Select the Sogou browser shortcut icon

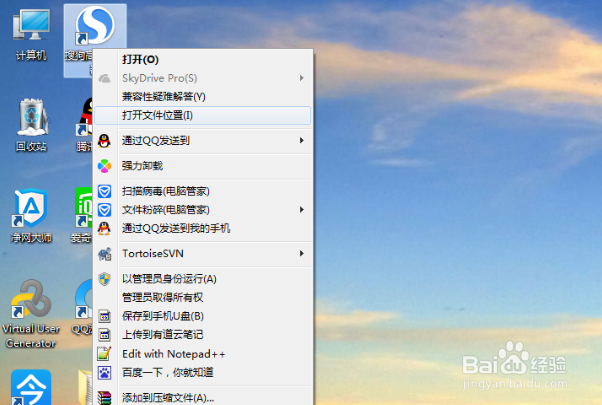[95, 25]
